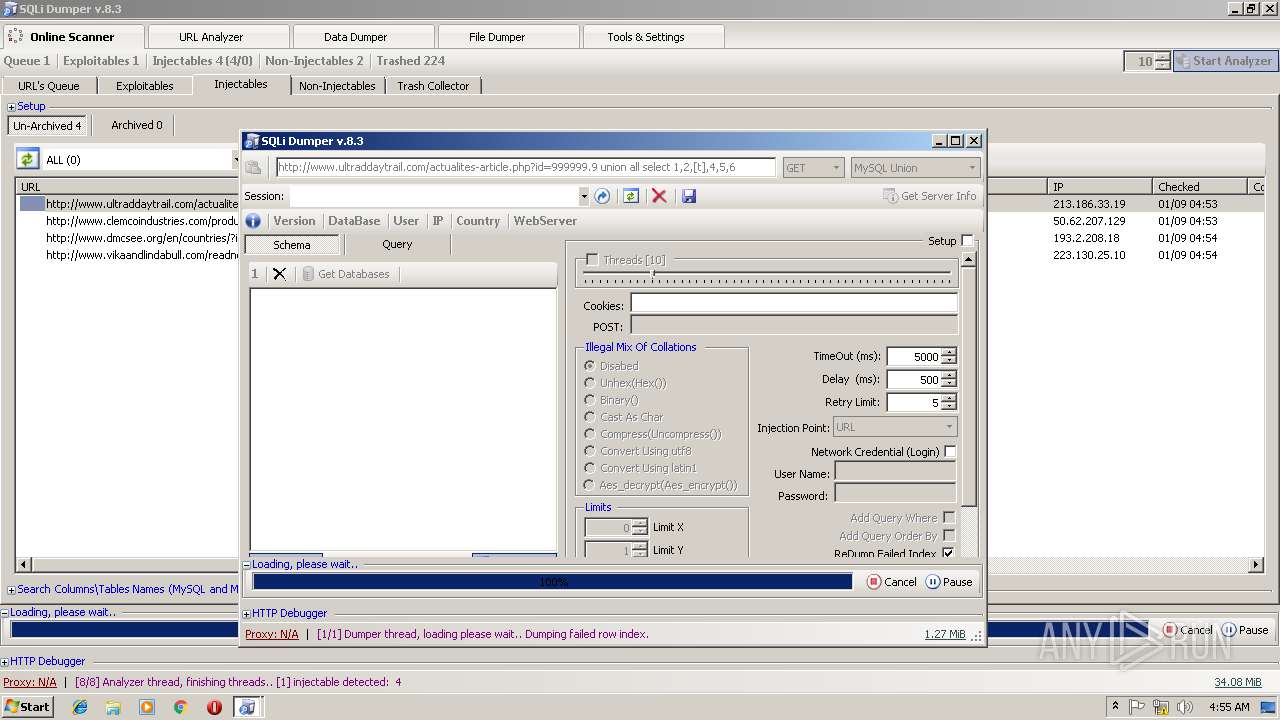This screenshot has width=1280, height=720.
Task: Click the Get Server Info button
Action: tap(930, 196)
